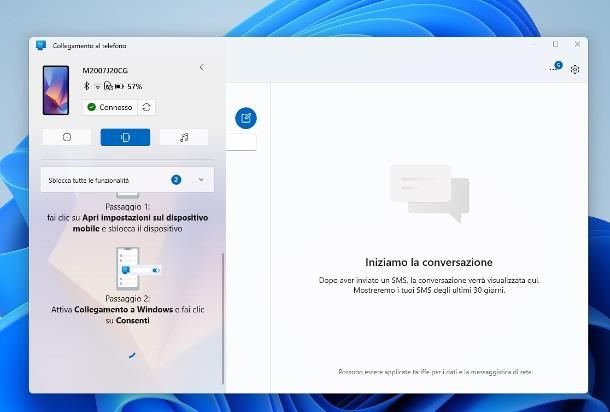Viewport: 610px width, 412px height.
Task: Open the notifications more menu
Action: click(x=556, y=67)
